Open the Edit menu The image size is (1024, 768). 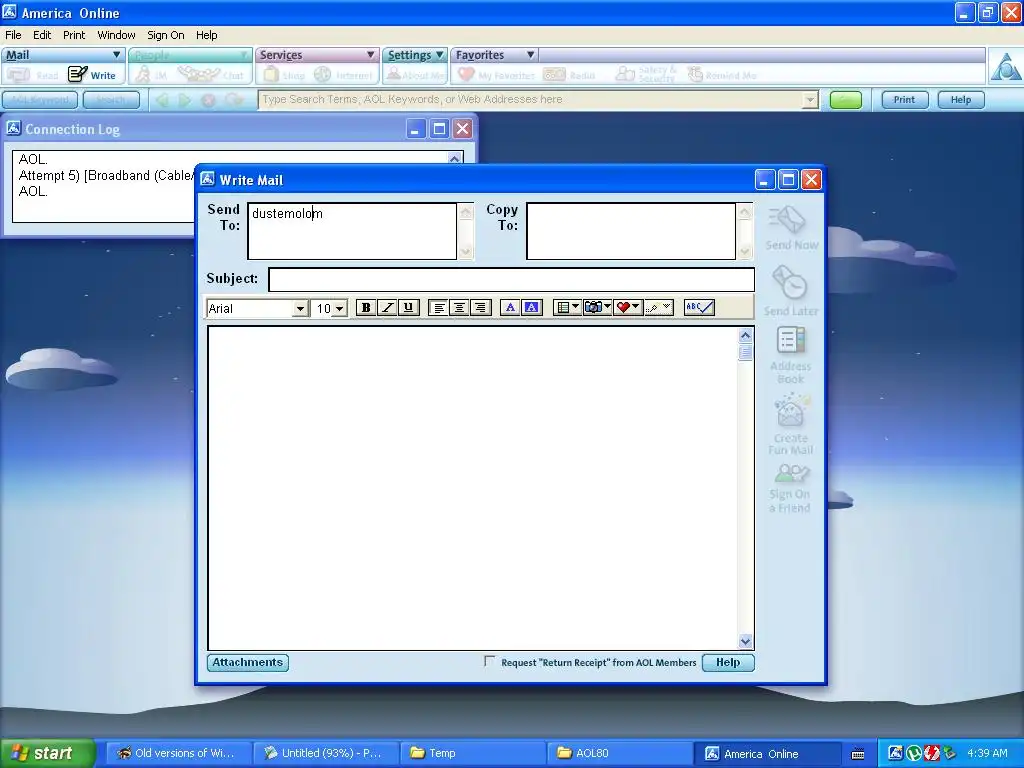coord(42,35)
